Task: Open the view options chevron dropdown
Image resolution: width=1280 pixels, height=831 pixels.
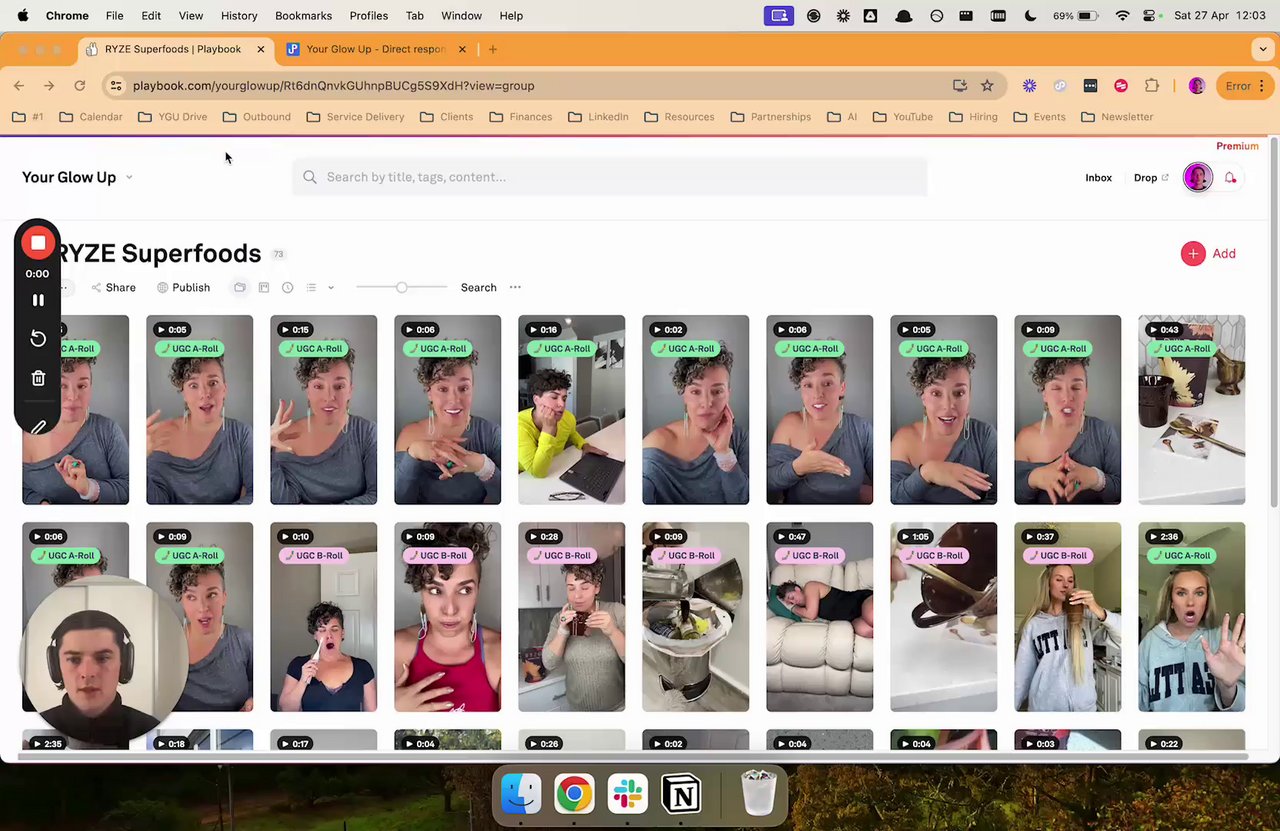Action: (x=331, y=287)
